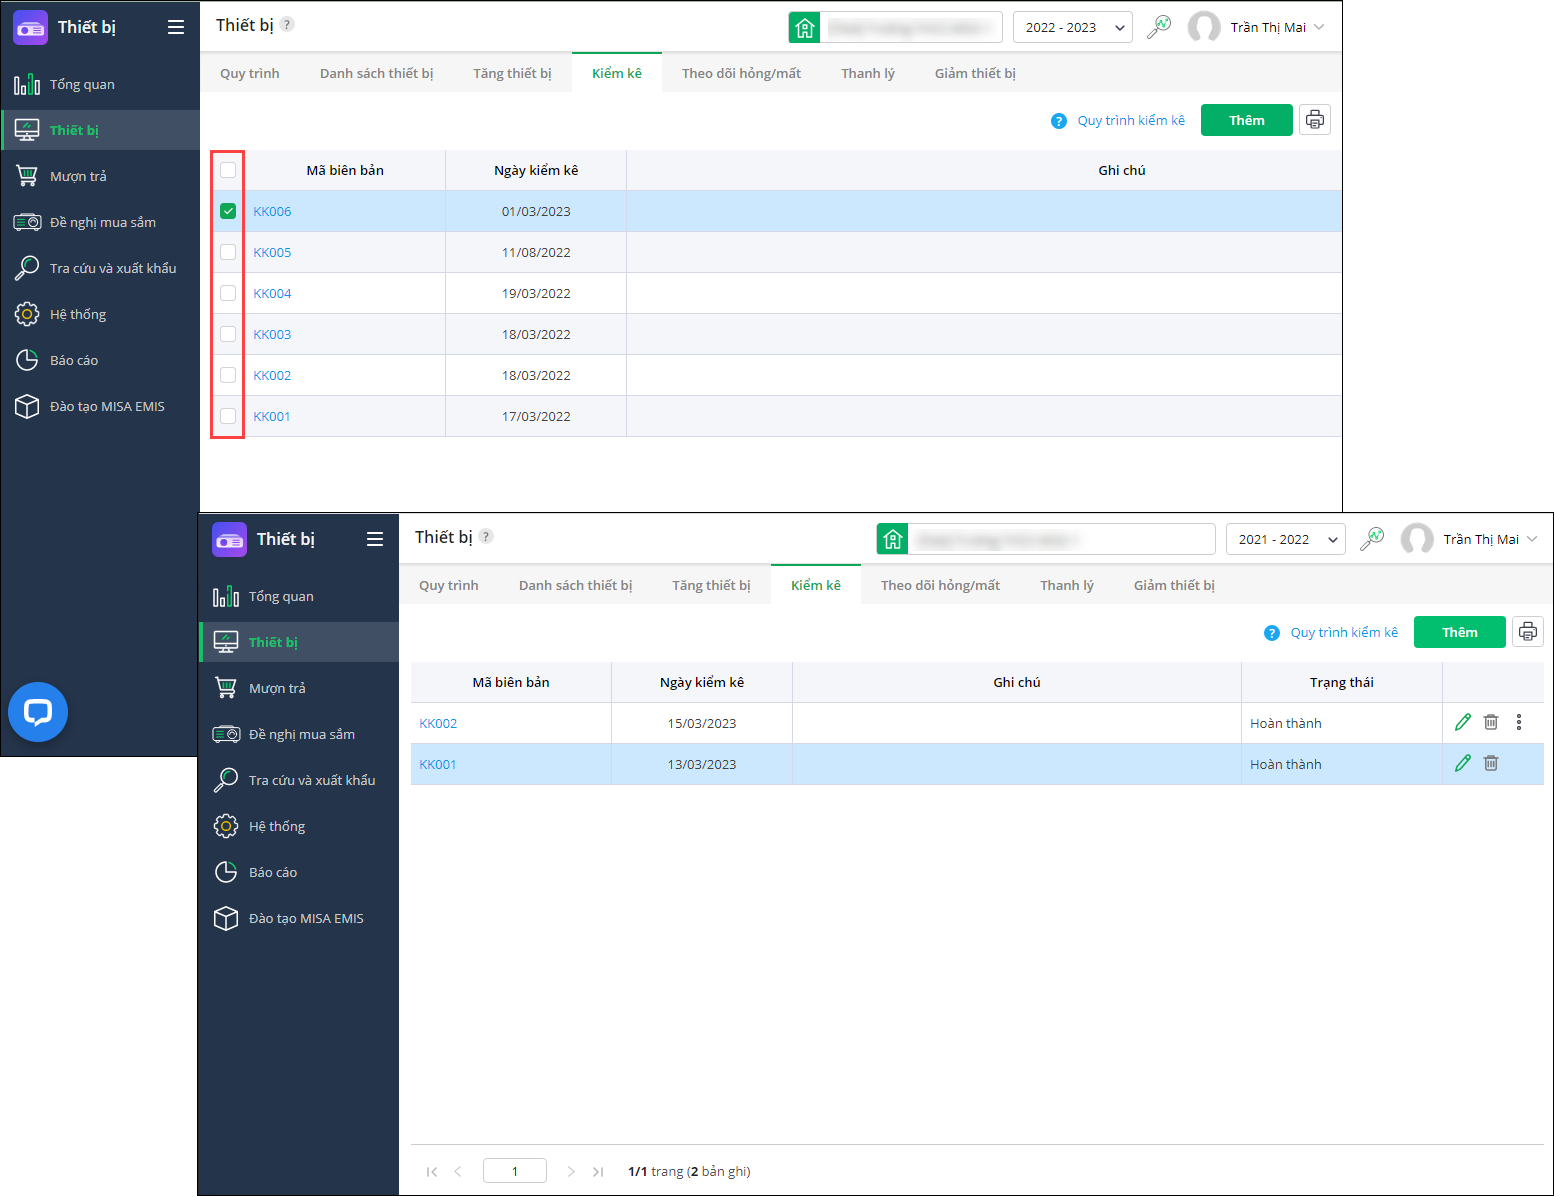
Task: Click the page number input field
Action: tap(515, 1171)
